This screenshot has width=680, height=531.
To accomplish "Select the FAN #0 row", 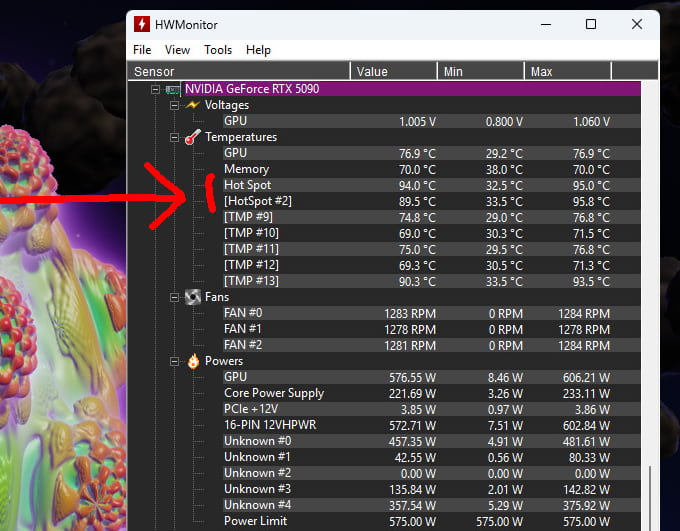I will point(432,313).
